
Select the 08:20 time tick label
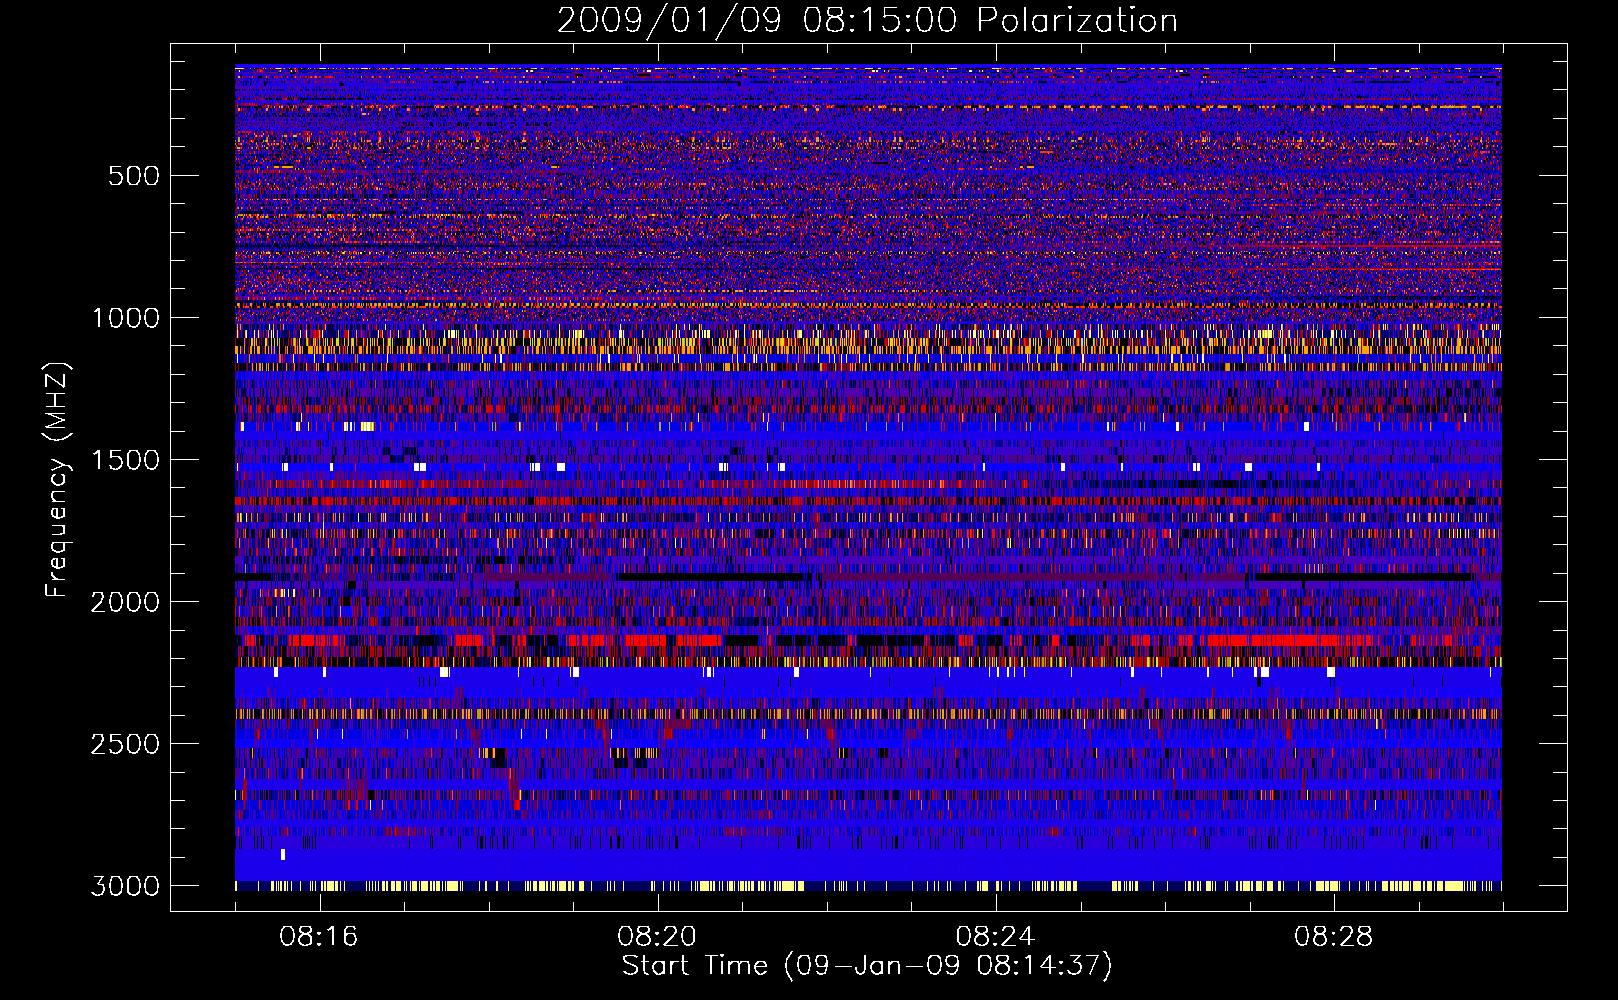coord(657,937)
